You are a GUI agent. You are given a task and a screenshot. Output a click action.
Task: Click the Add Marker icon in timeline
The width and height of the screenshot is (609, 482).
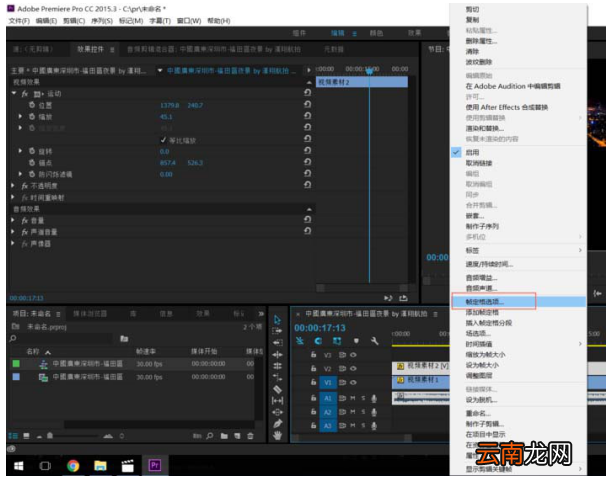pyautogui.click(x=356, y=341)
